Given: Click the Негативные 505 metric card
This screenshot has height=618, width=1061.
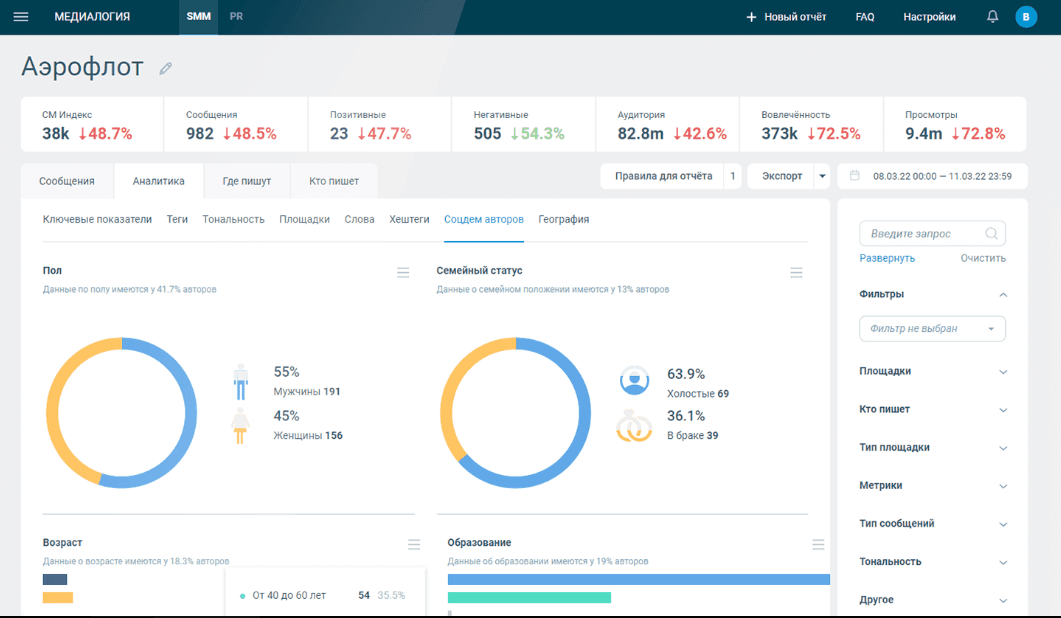Looking at the screenshot, I should coord(524,125).
